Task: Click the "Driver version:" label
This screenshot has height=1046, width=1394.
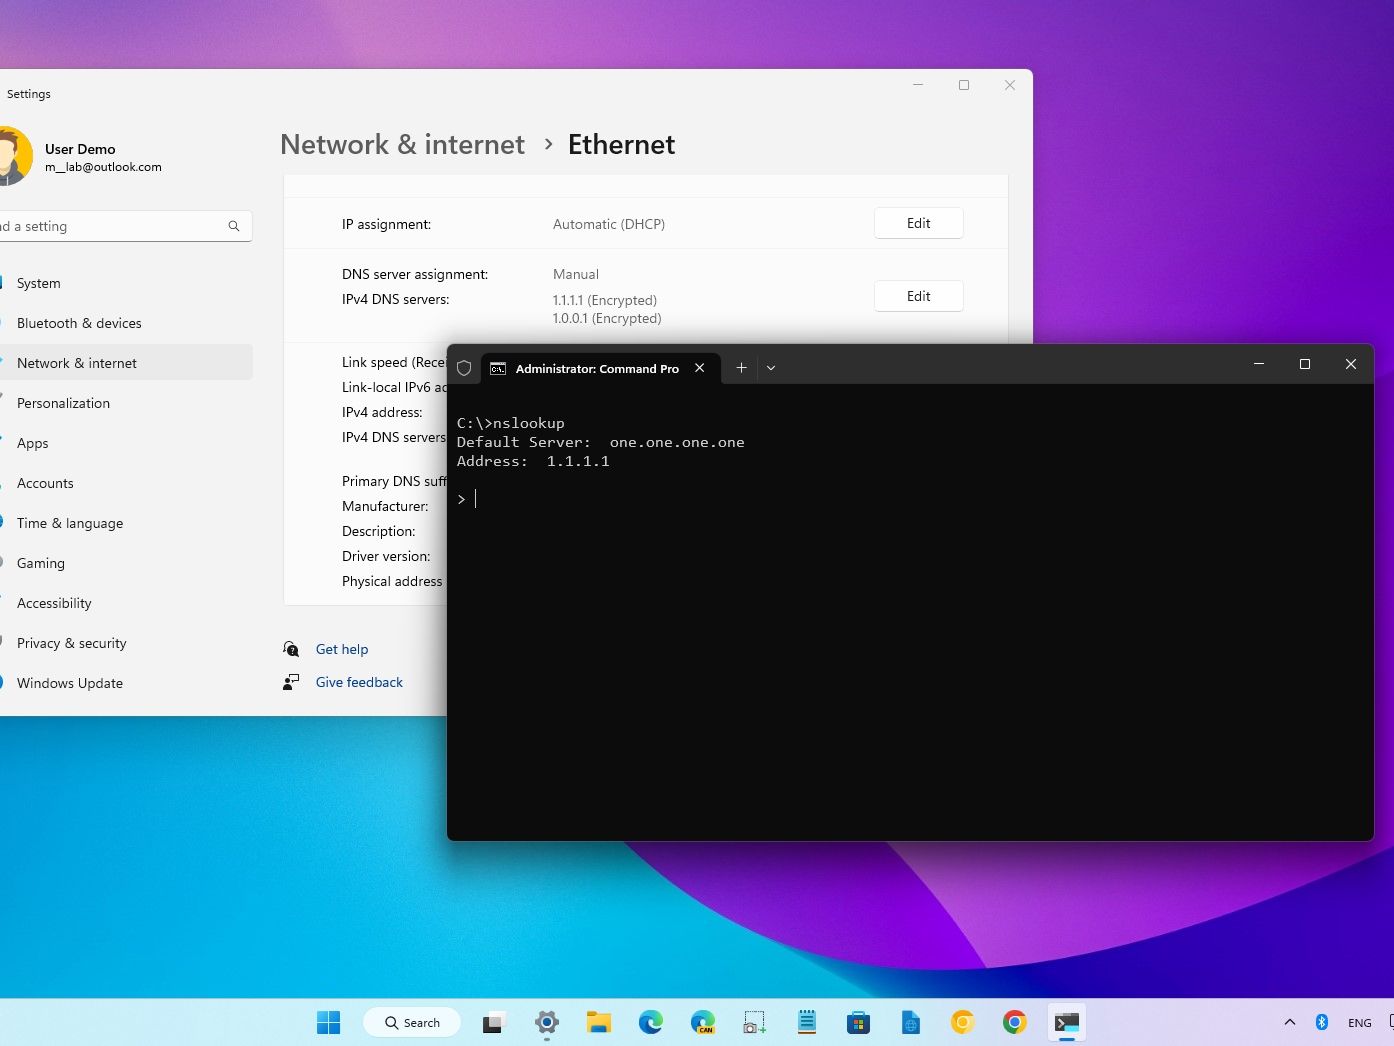Action: [386, 556]
